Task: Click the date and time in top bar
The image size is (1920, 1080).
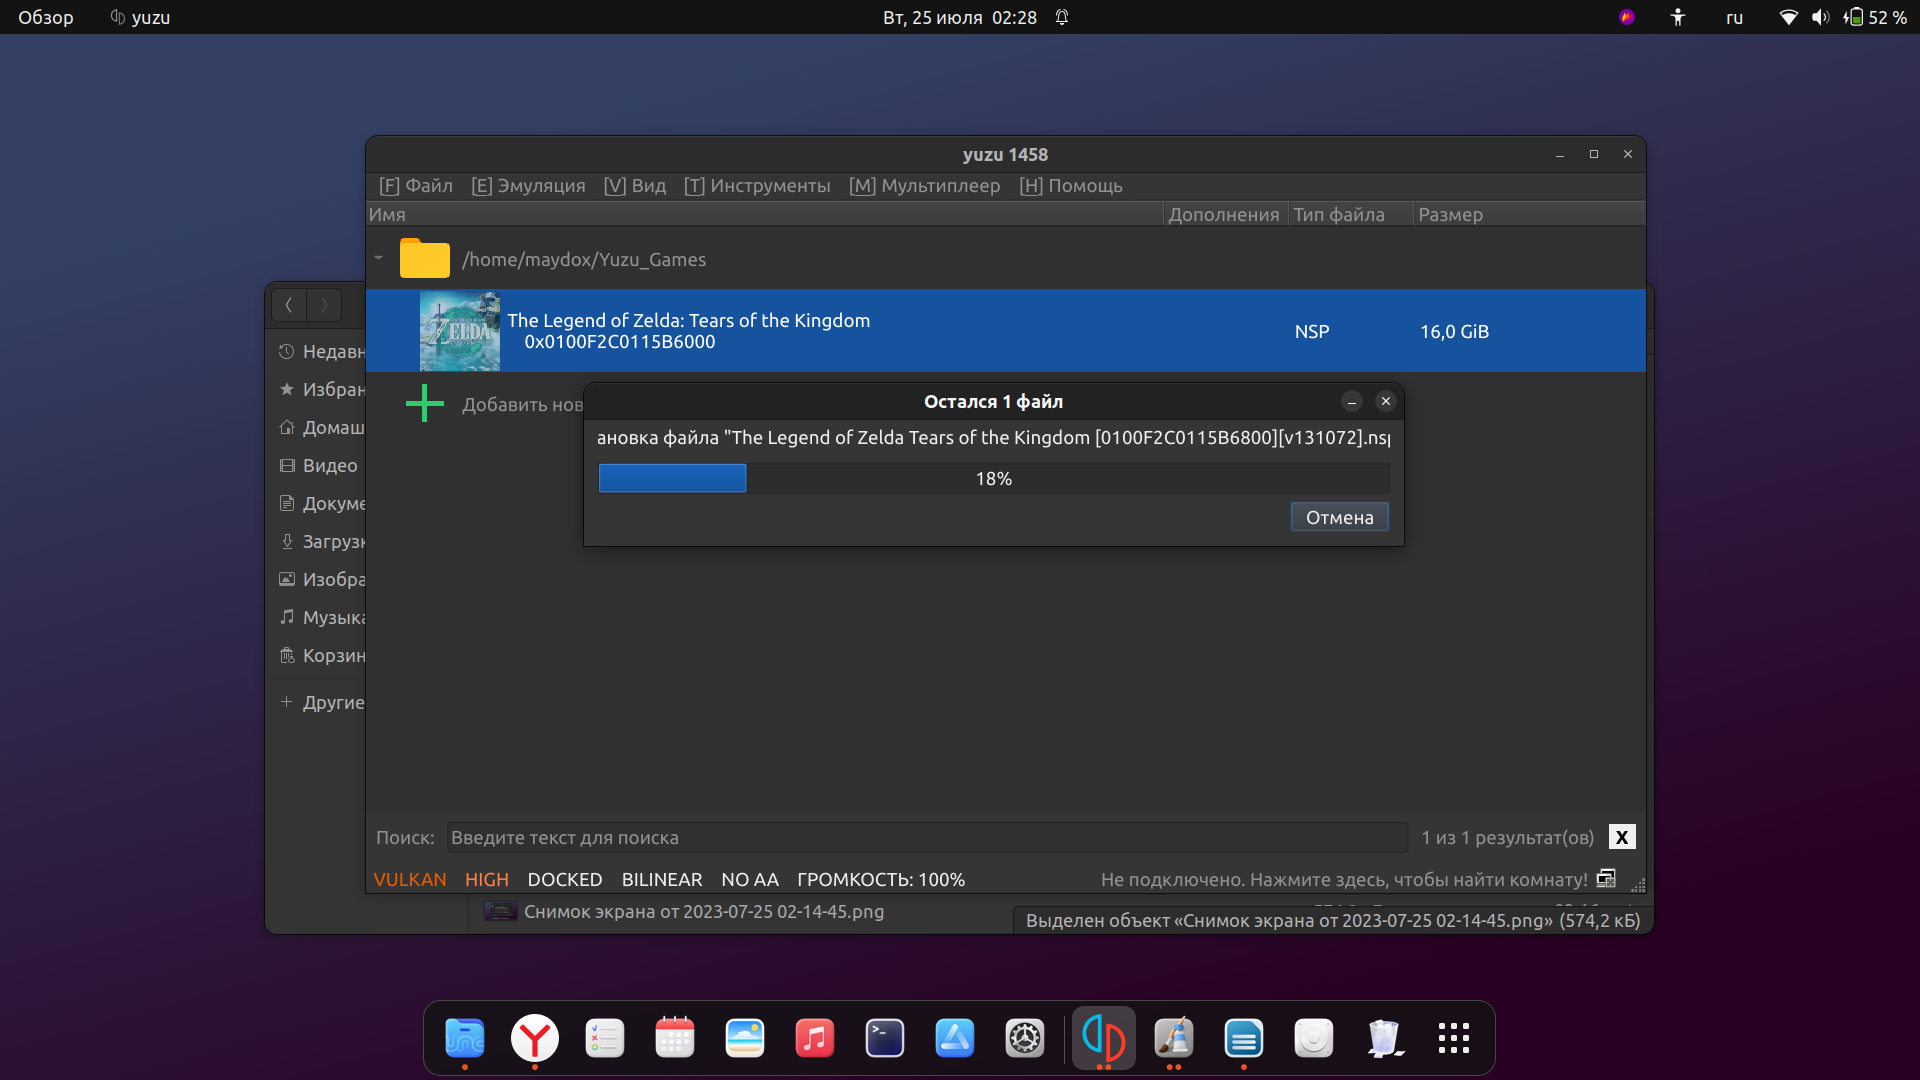Action: coord(960,17)
